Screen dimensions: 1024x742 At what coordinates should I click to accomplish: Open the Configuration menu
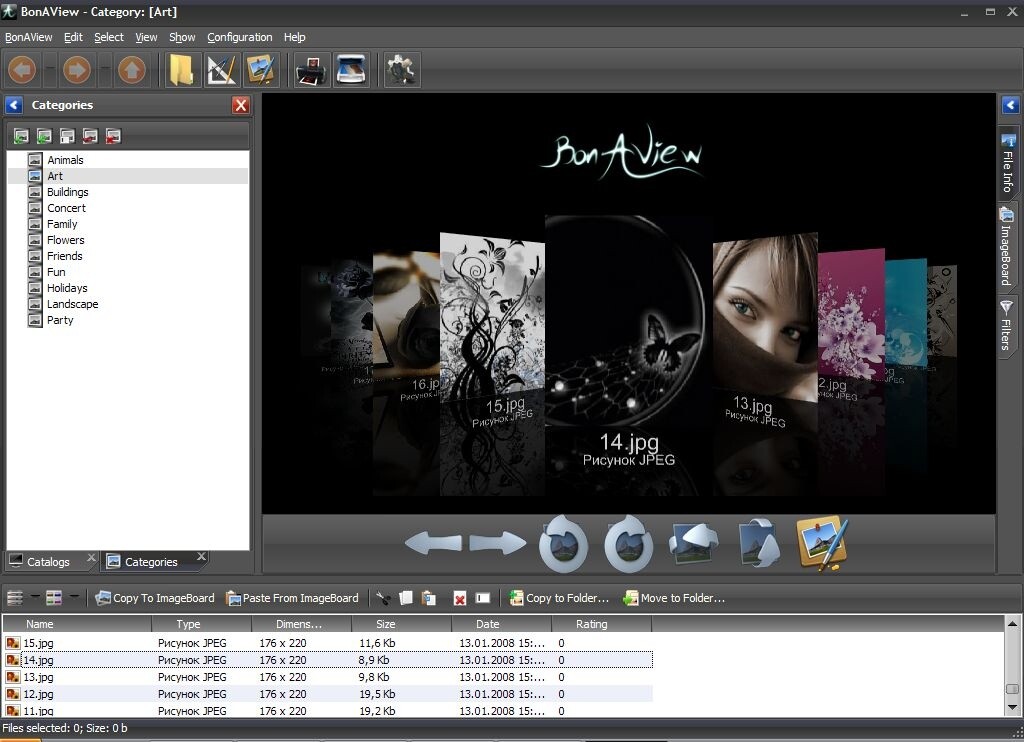[240, 37]
